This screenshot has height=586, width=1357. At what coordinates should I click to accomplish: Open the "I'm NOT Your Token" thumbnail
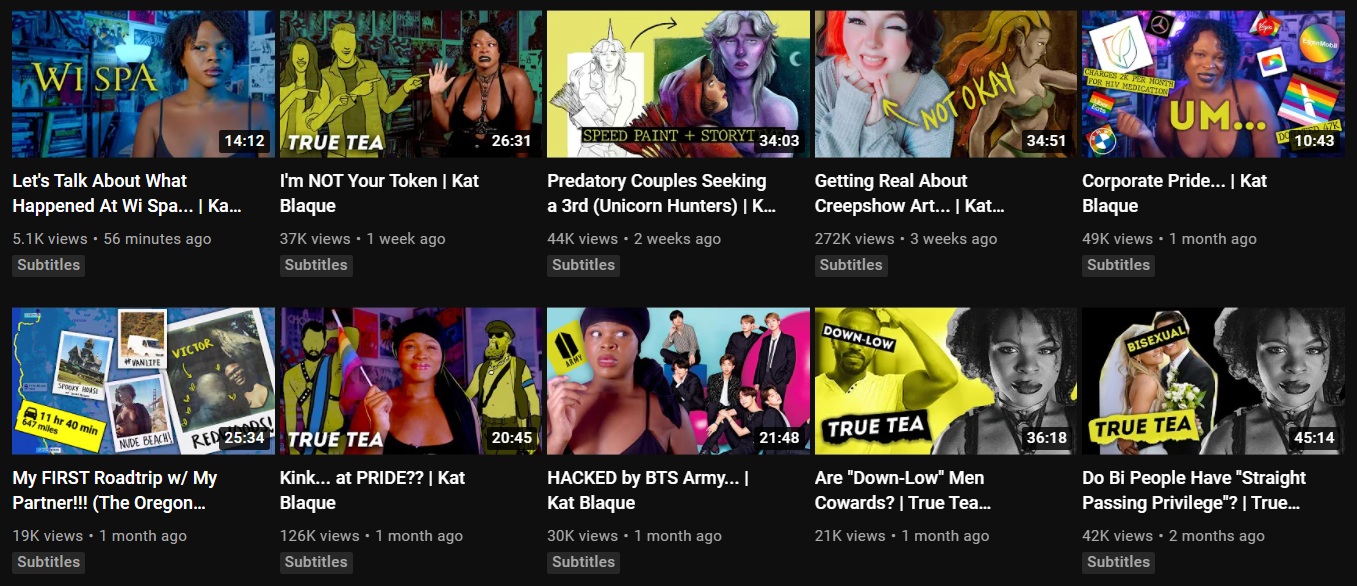tap(411, 84)
